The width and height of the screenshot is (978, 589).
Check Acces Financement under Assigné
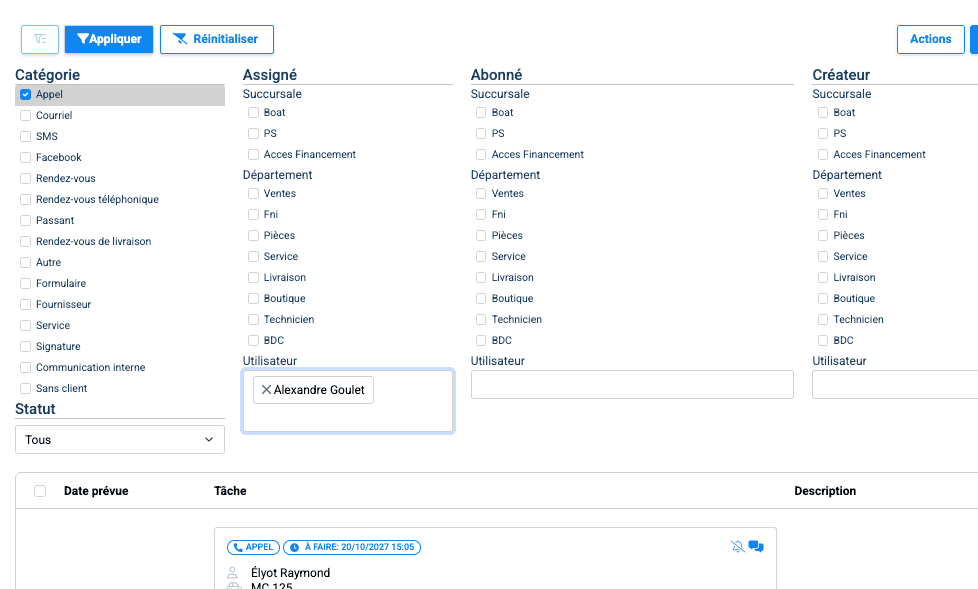253,155
